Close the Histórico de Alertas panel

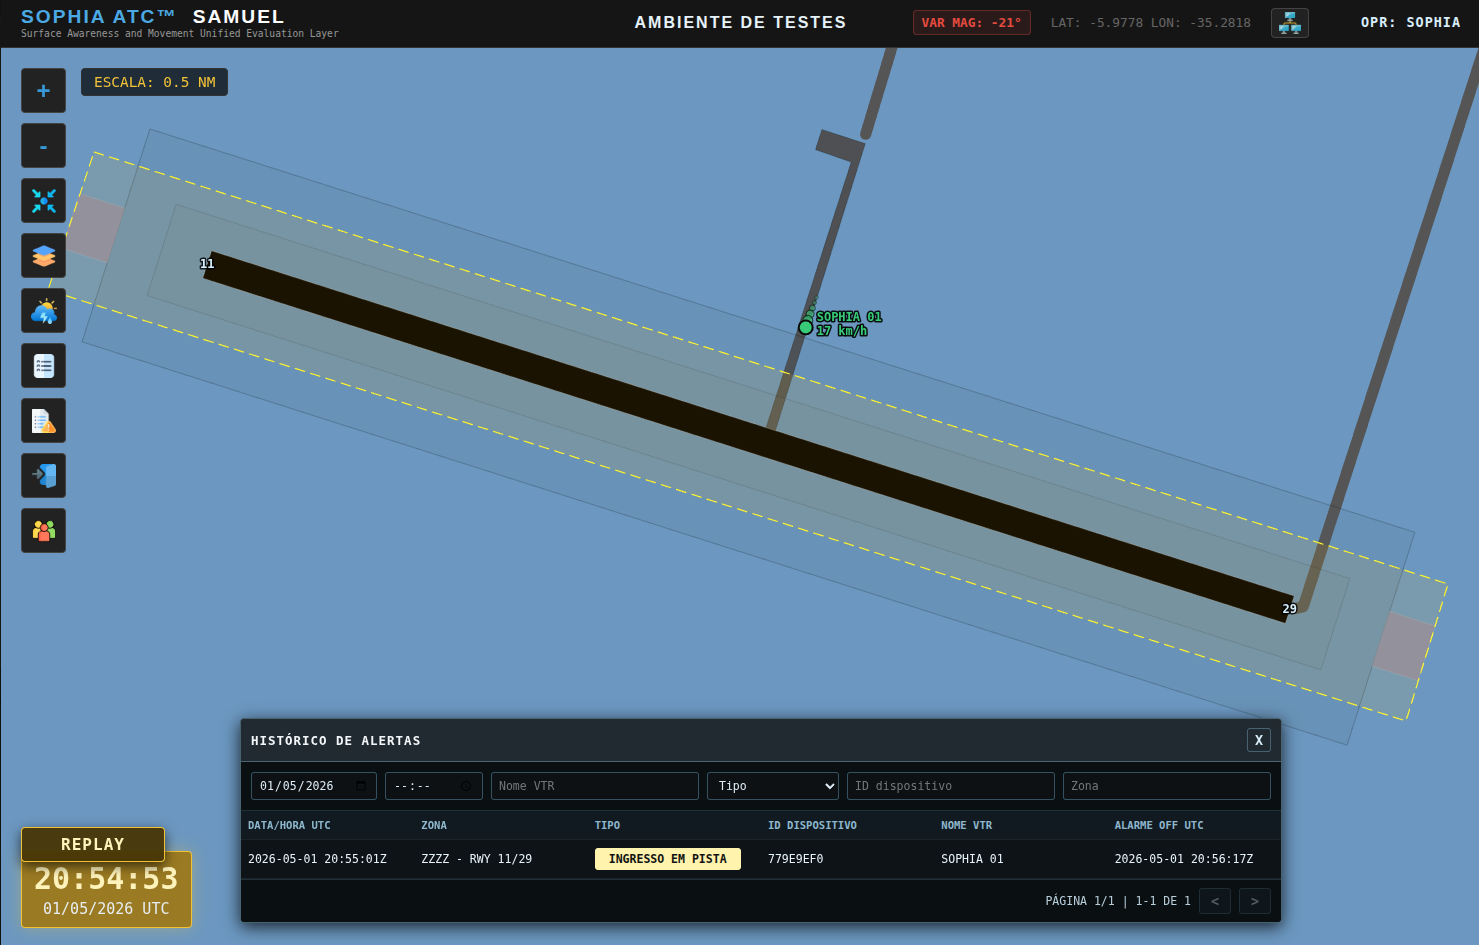(x=1259, y=740)
